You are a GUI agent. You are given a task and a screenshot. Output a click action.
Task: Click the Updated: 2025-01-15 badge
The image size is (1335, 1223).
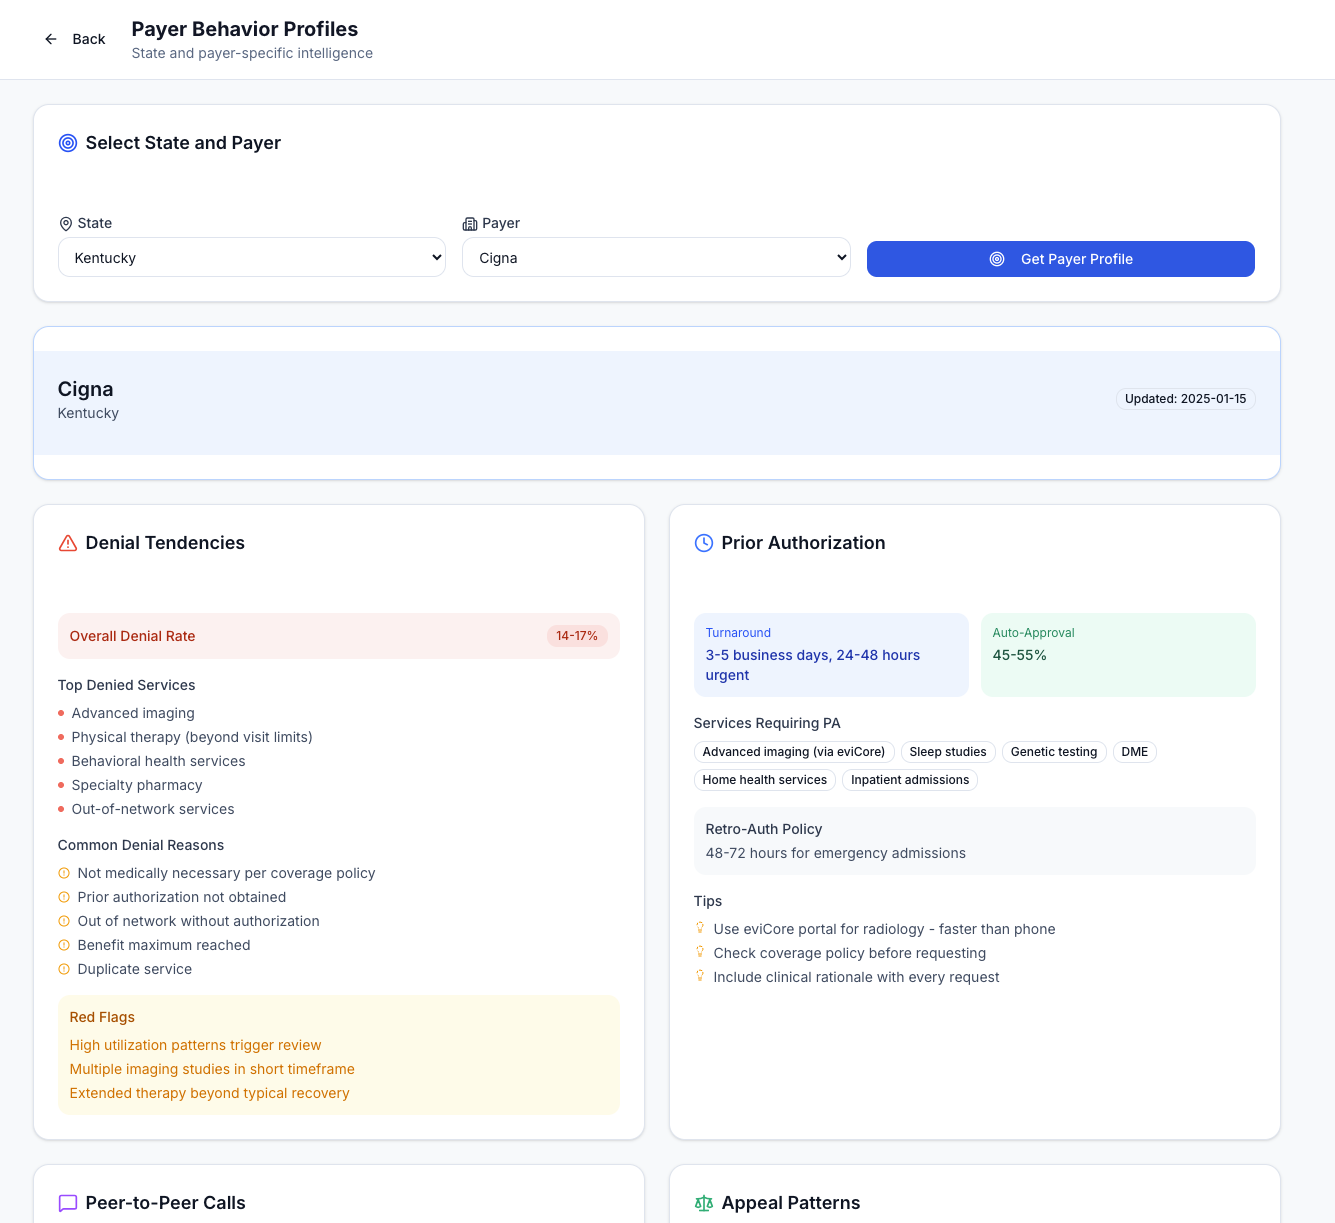pos(1186,399)
